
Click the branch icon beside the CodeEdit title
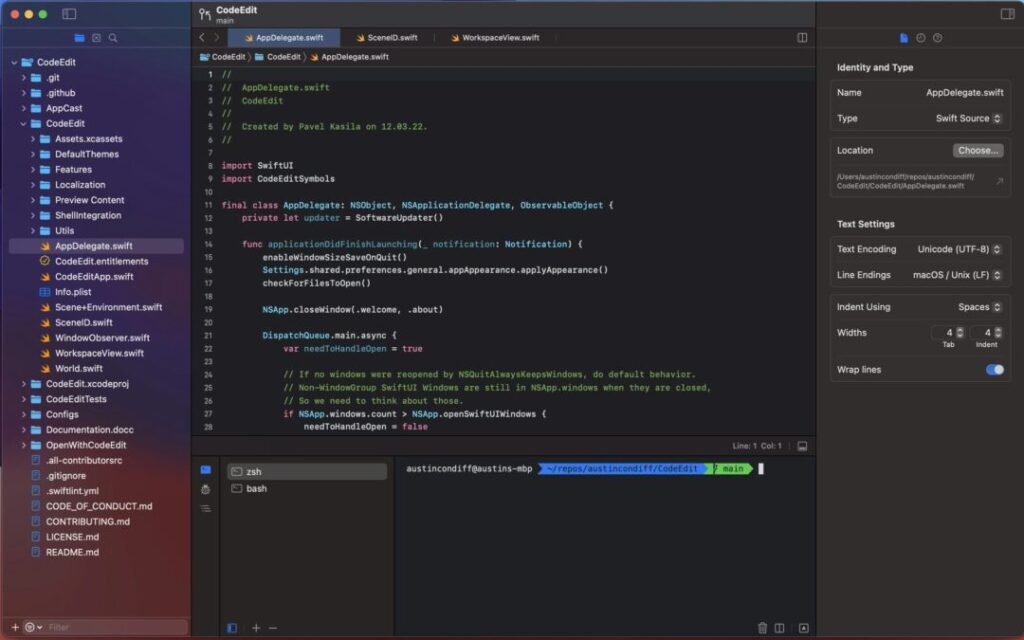coord(204,14)
